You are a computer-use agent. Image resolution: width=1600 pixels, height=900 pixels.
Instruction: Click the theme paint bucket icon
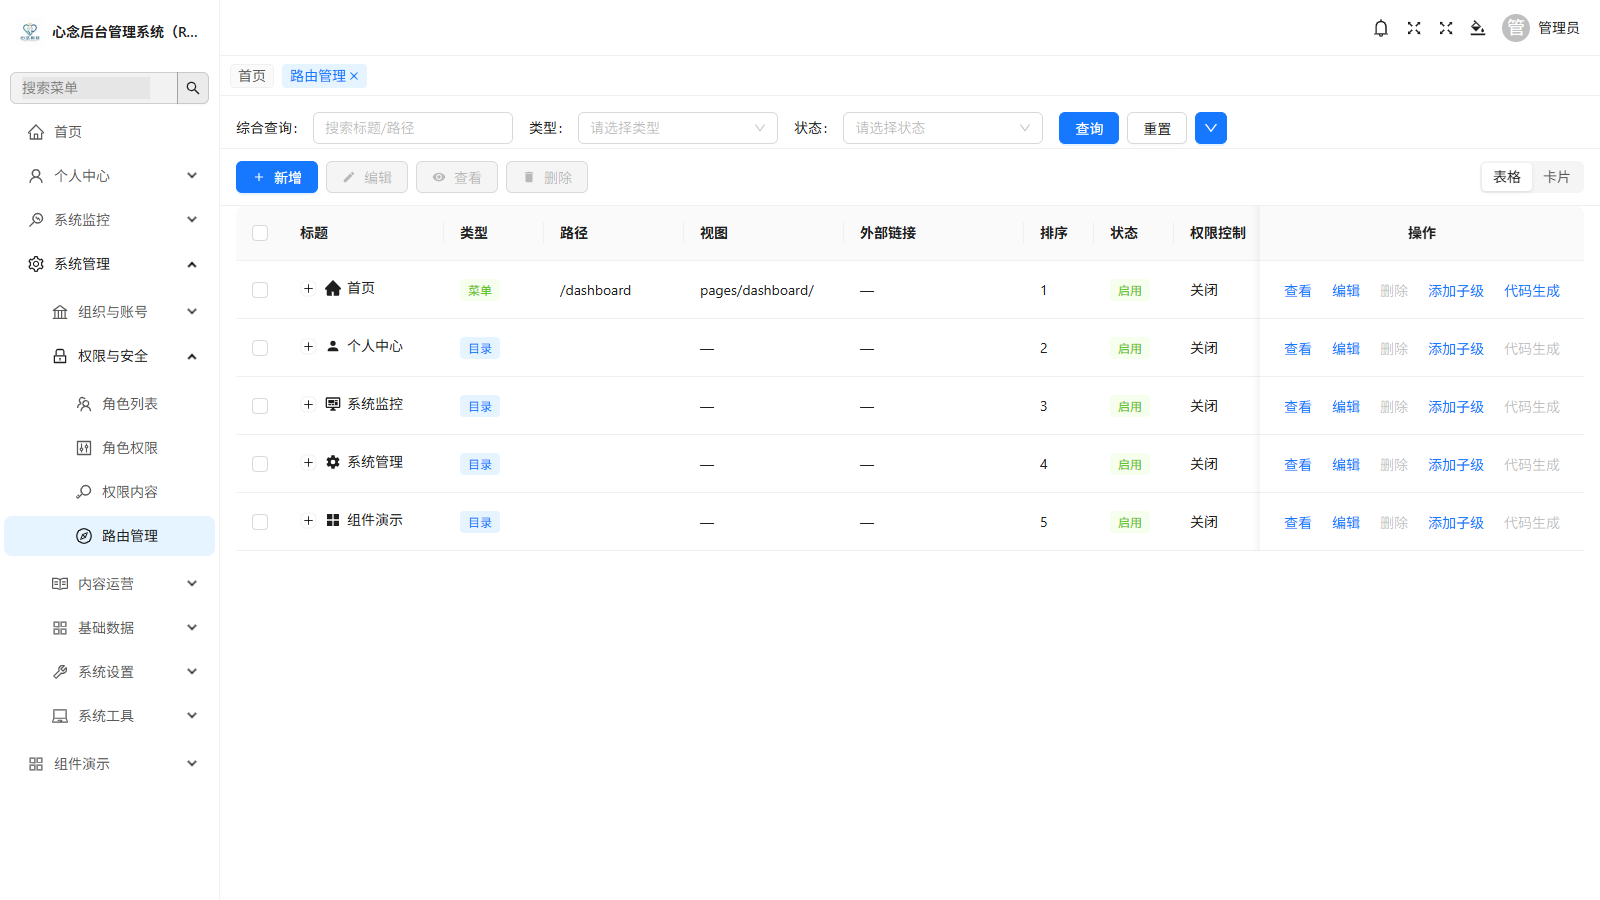point(1478,28)
